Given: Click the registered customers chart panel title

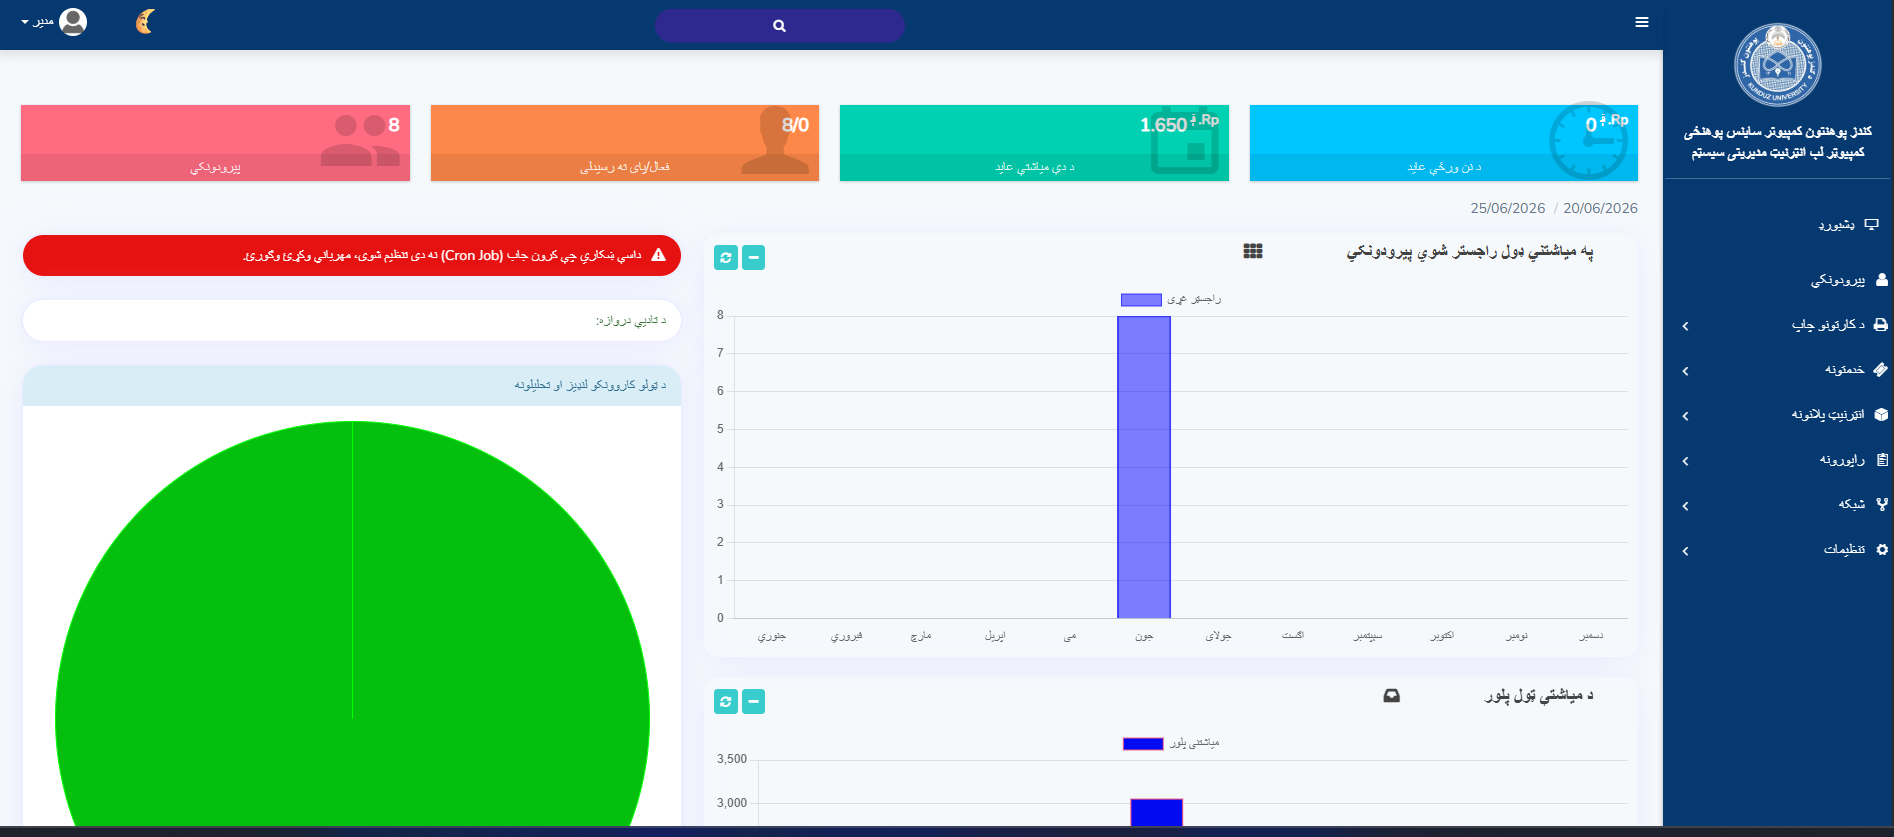Looking at the screenshot, I should [x=1470, y=252].
